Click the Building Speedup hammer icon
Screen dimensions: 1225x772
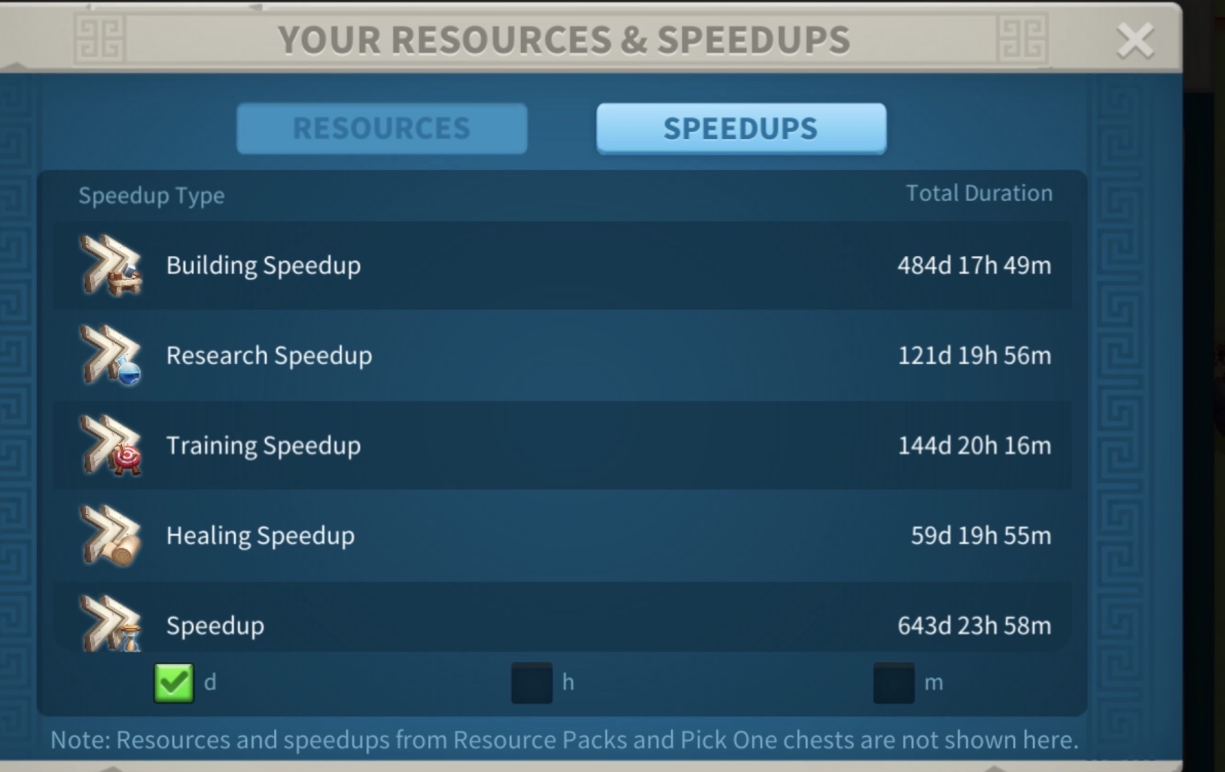111,266
